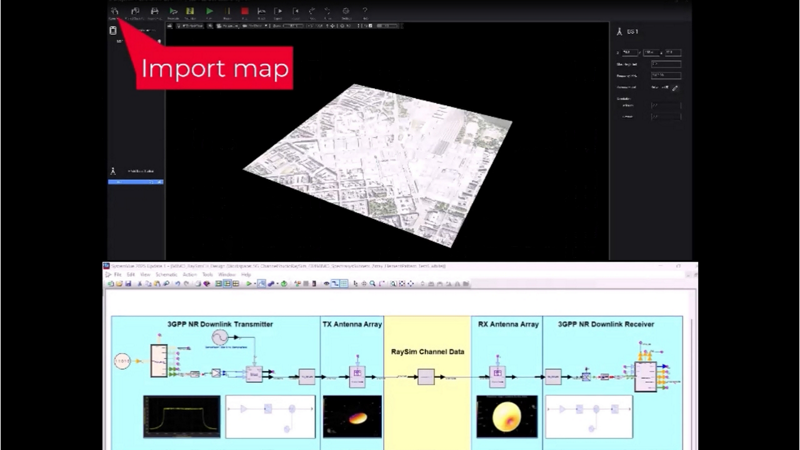Image resolution: width=800 pixels, height=450 pixels.
Task: Click the Save icon in SystemVue toolbar
Action: click(128, 284)
